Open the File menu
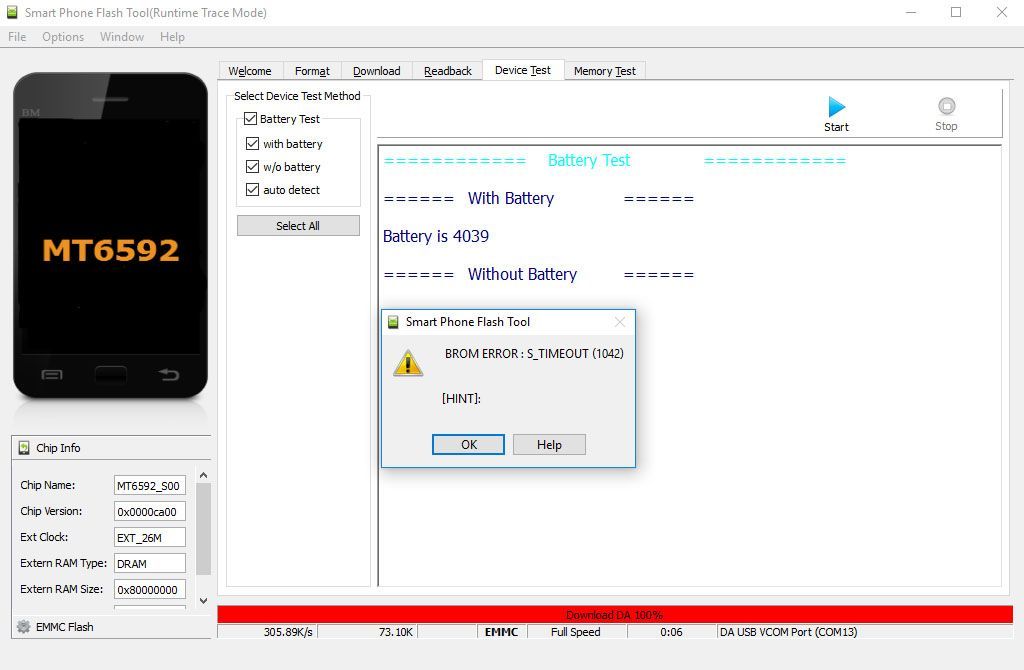The height and width of the screenshot is (670, 1024). coord(17,37)
